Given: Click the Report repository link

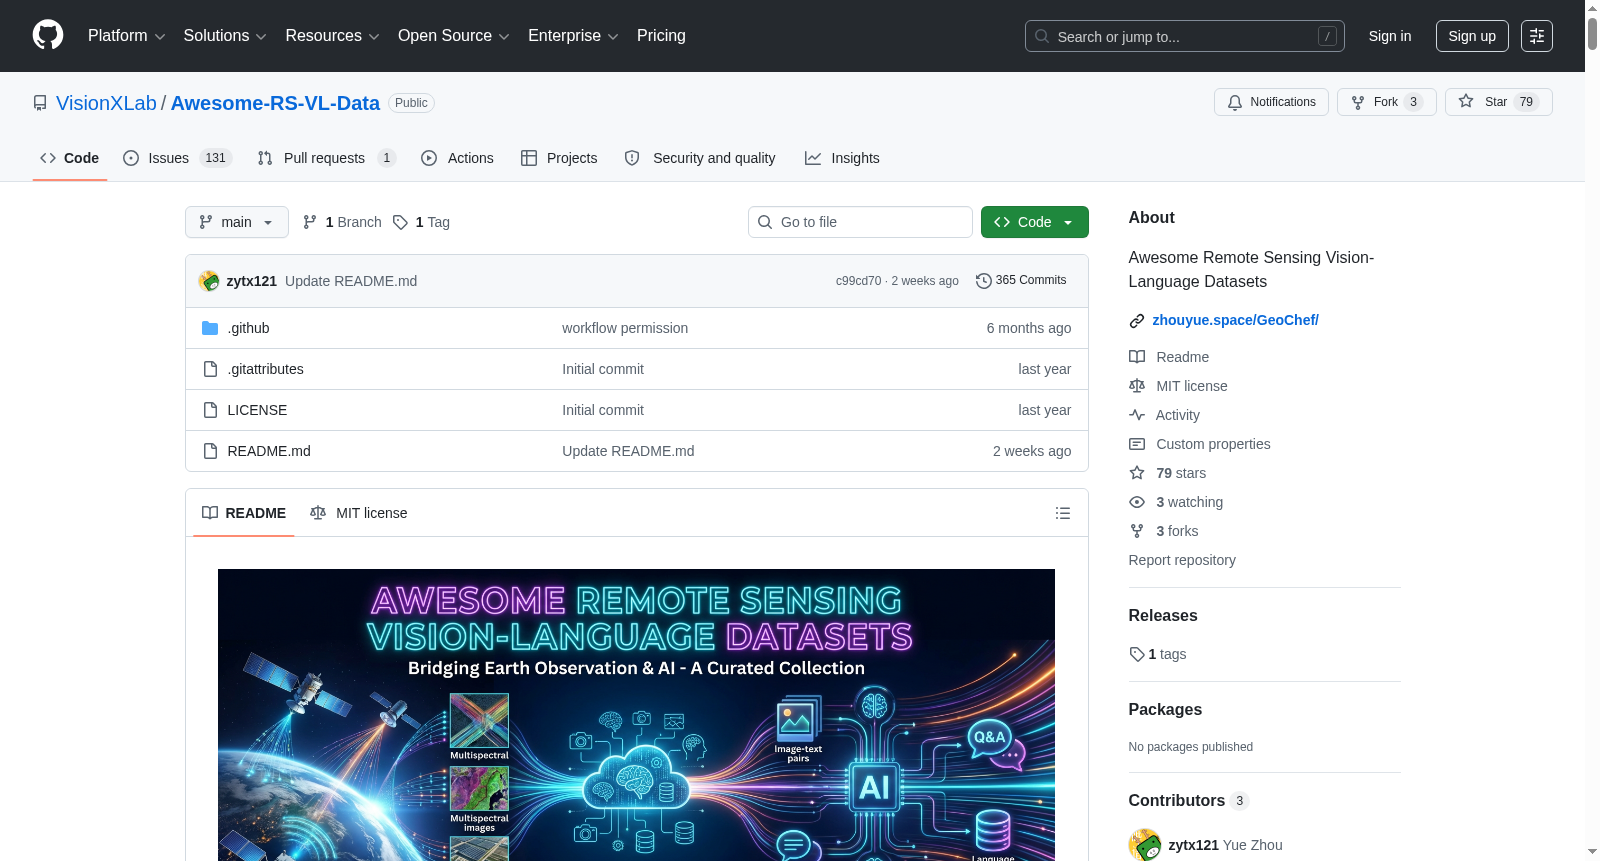Looking at the screenshot, I should (1182, 560).
